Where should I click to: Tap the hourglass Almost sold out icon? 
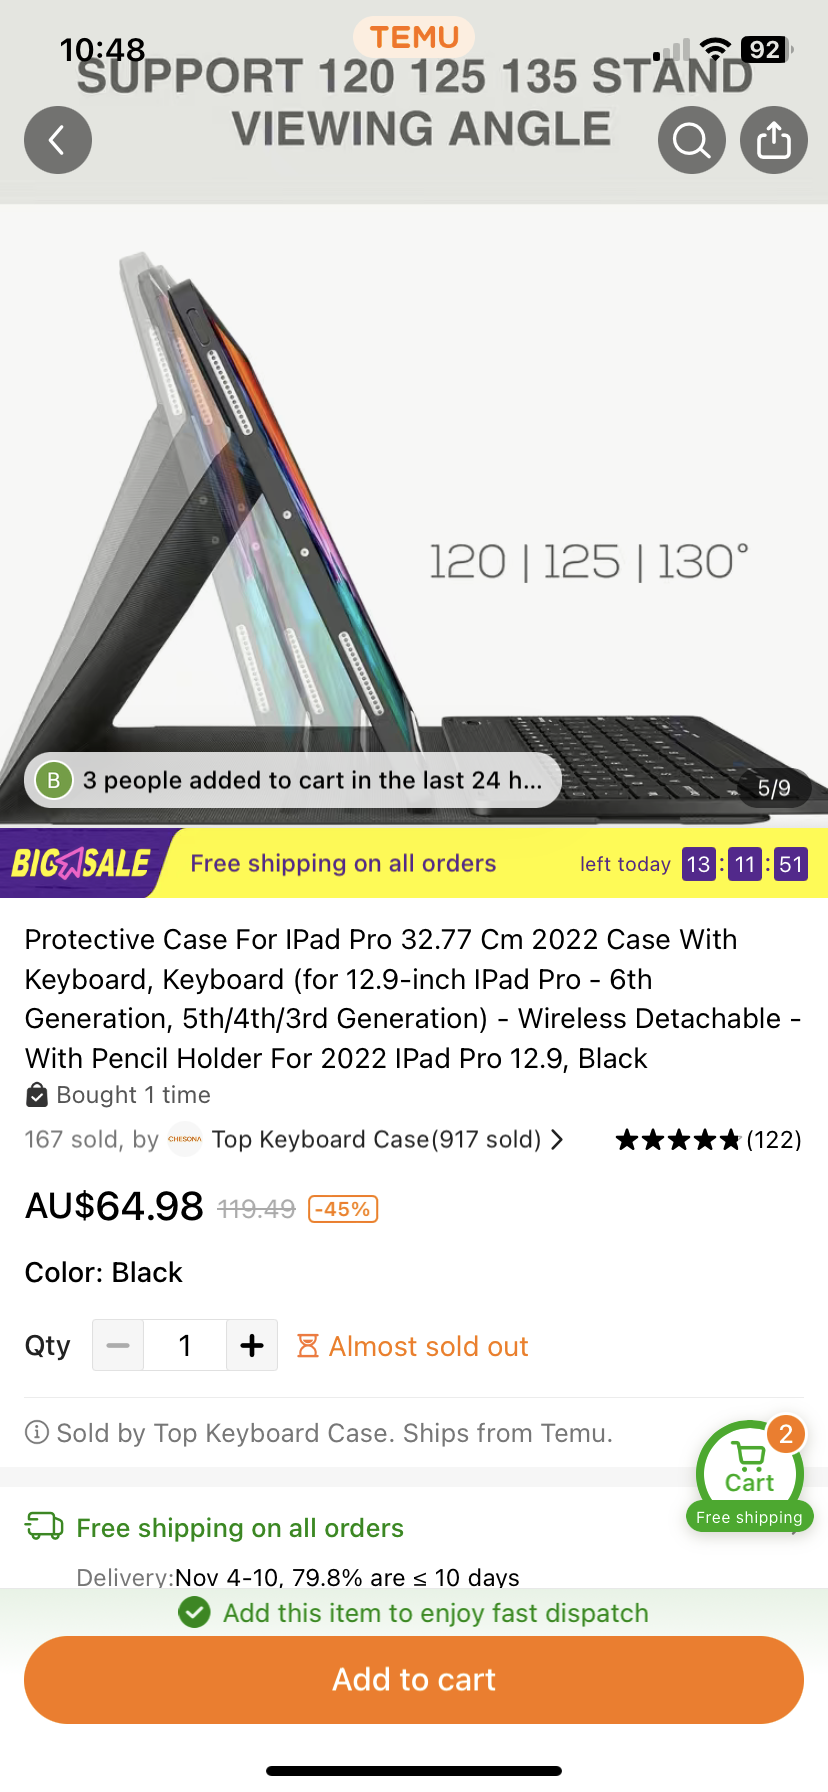click(x=308, y=1346)
